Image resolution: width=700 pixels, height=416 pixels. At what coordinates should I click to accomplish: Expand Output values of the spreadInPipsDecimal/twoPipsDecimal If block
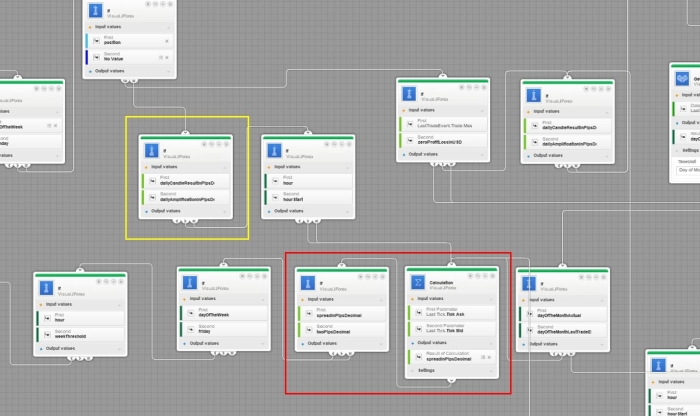381,344
